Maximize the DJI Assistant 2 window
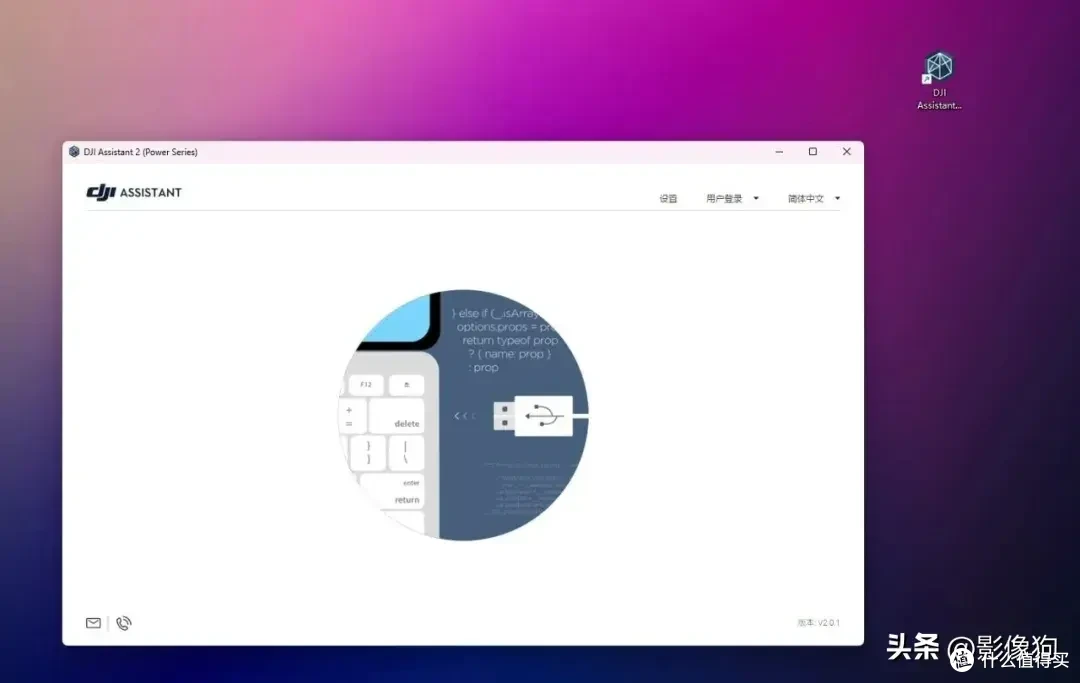This screenshot has height=683, width=1080. (x=813, y=151)
